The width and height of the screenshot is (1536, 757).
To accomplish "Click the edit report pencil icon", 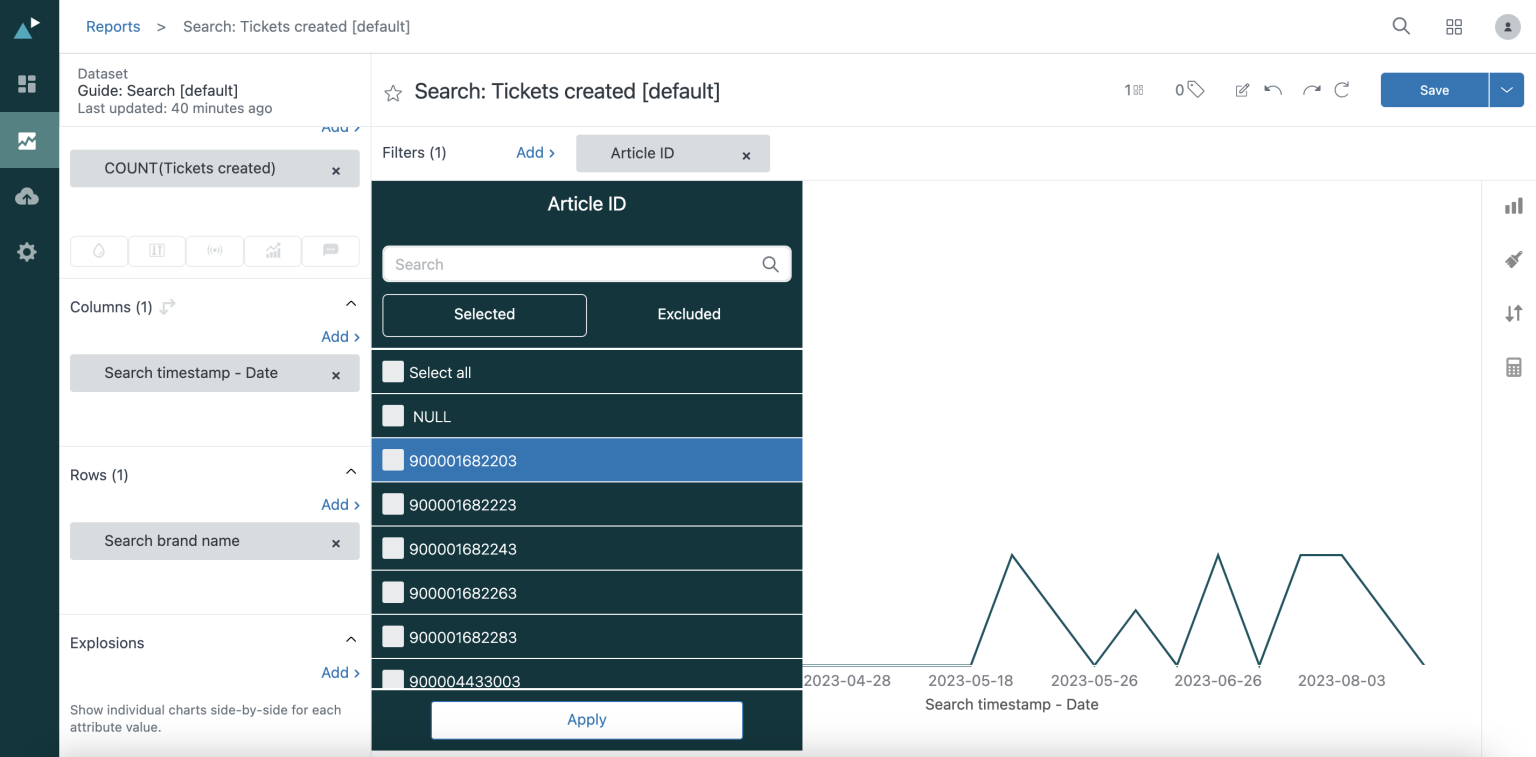I will (1242, 90).
